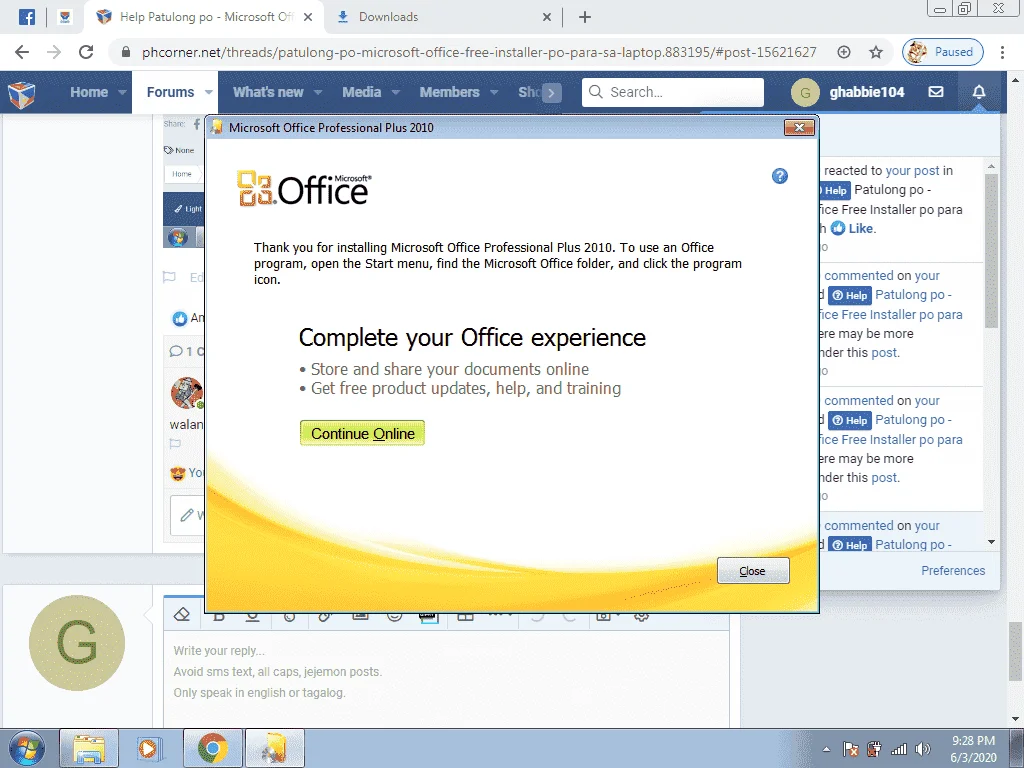Click the phcorner site logo
This screenshot has height=768, width=1024.
coord(22,93)
